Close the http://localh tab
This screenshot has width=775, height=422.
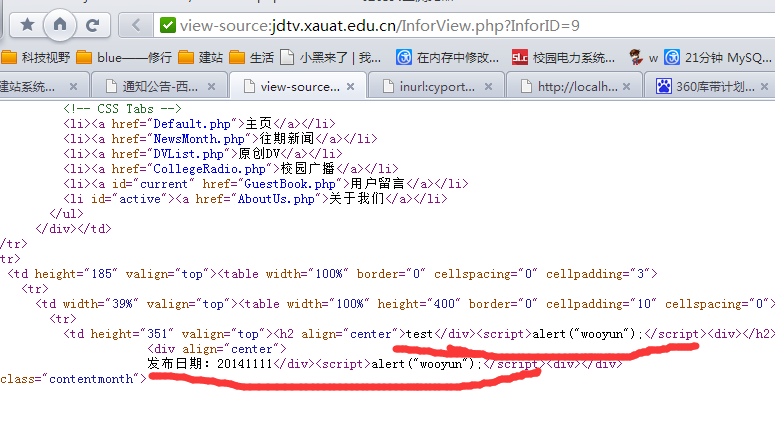(627, 87)
